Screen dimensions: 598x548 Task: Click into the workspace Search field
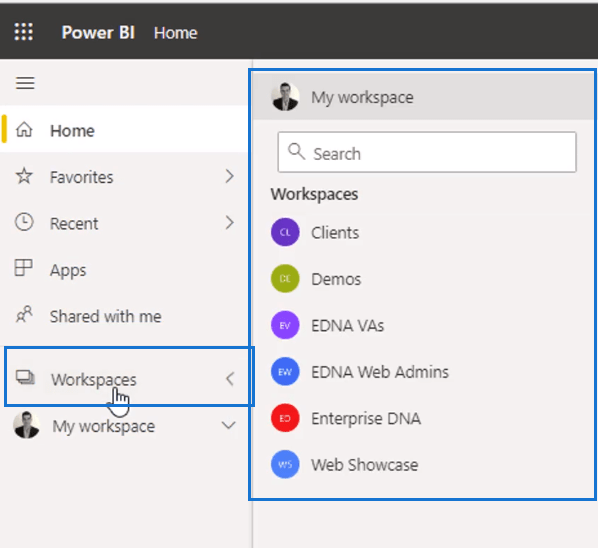point(427,152)
